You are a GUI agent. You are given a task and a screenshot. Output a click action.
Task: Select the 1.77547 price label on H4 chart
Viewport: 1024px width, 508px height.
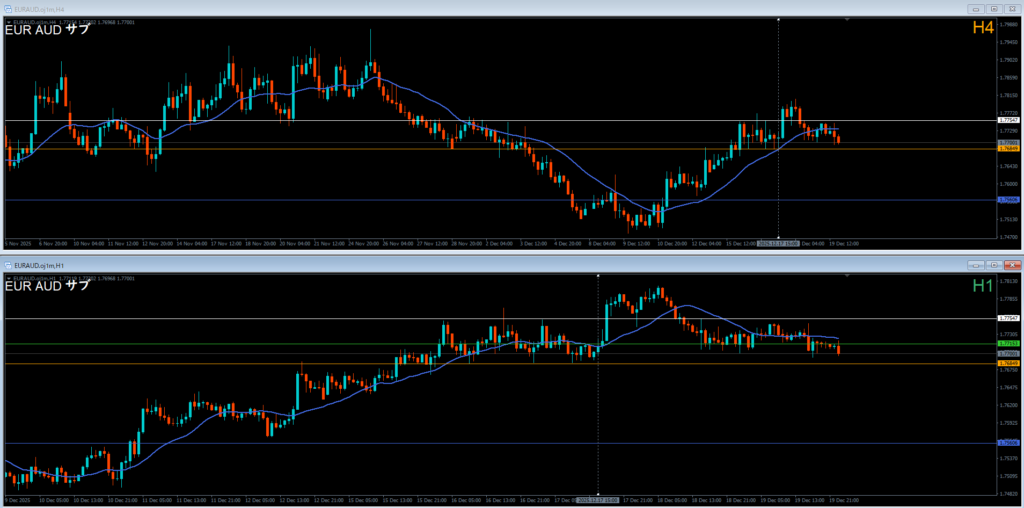point(1008,120)
